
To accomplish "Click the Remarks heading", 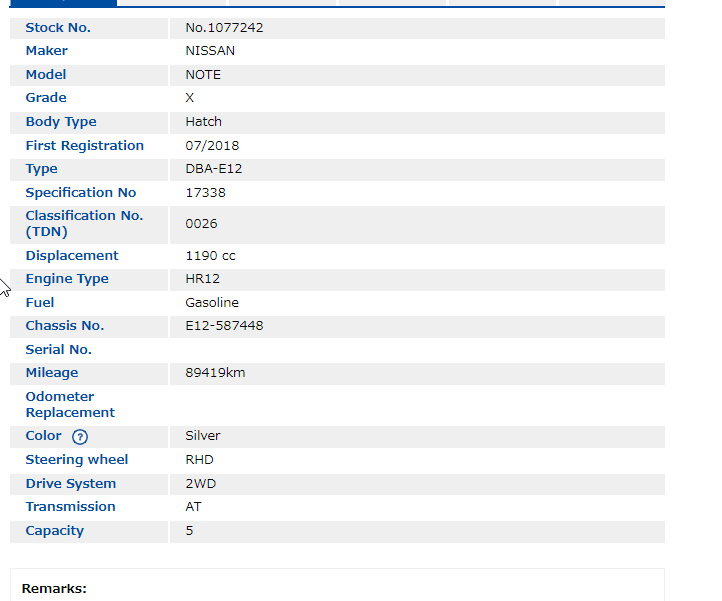I will tap(54, 589).
